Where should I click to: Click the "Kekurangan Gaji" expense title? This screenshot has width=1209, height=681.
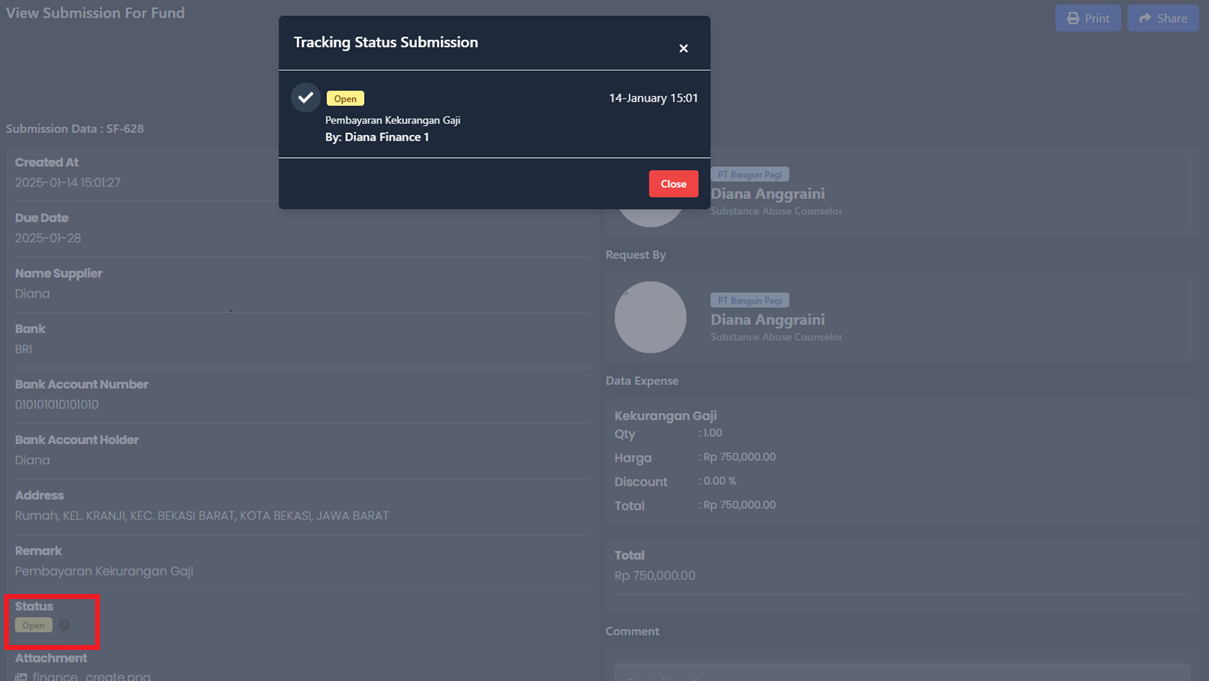666,415
